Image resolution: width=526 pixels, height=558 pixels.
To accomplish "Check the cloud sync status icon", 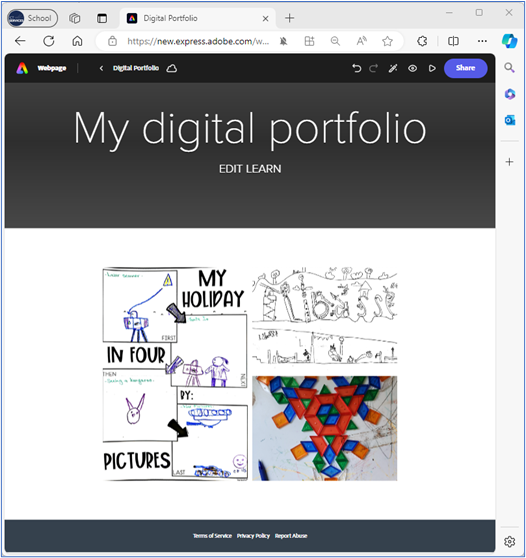I will (x=172, y=68).
